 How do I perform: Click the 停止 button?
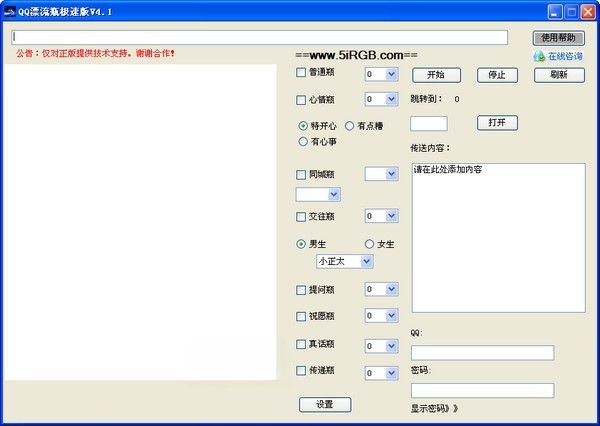(x=497, y=75)
